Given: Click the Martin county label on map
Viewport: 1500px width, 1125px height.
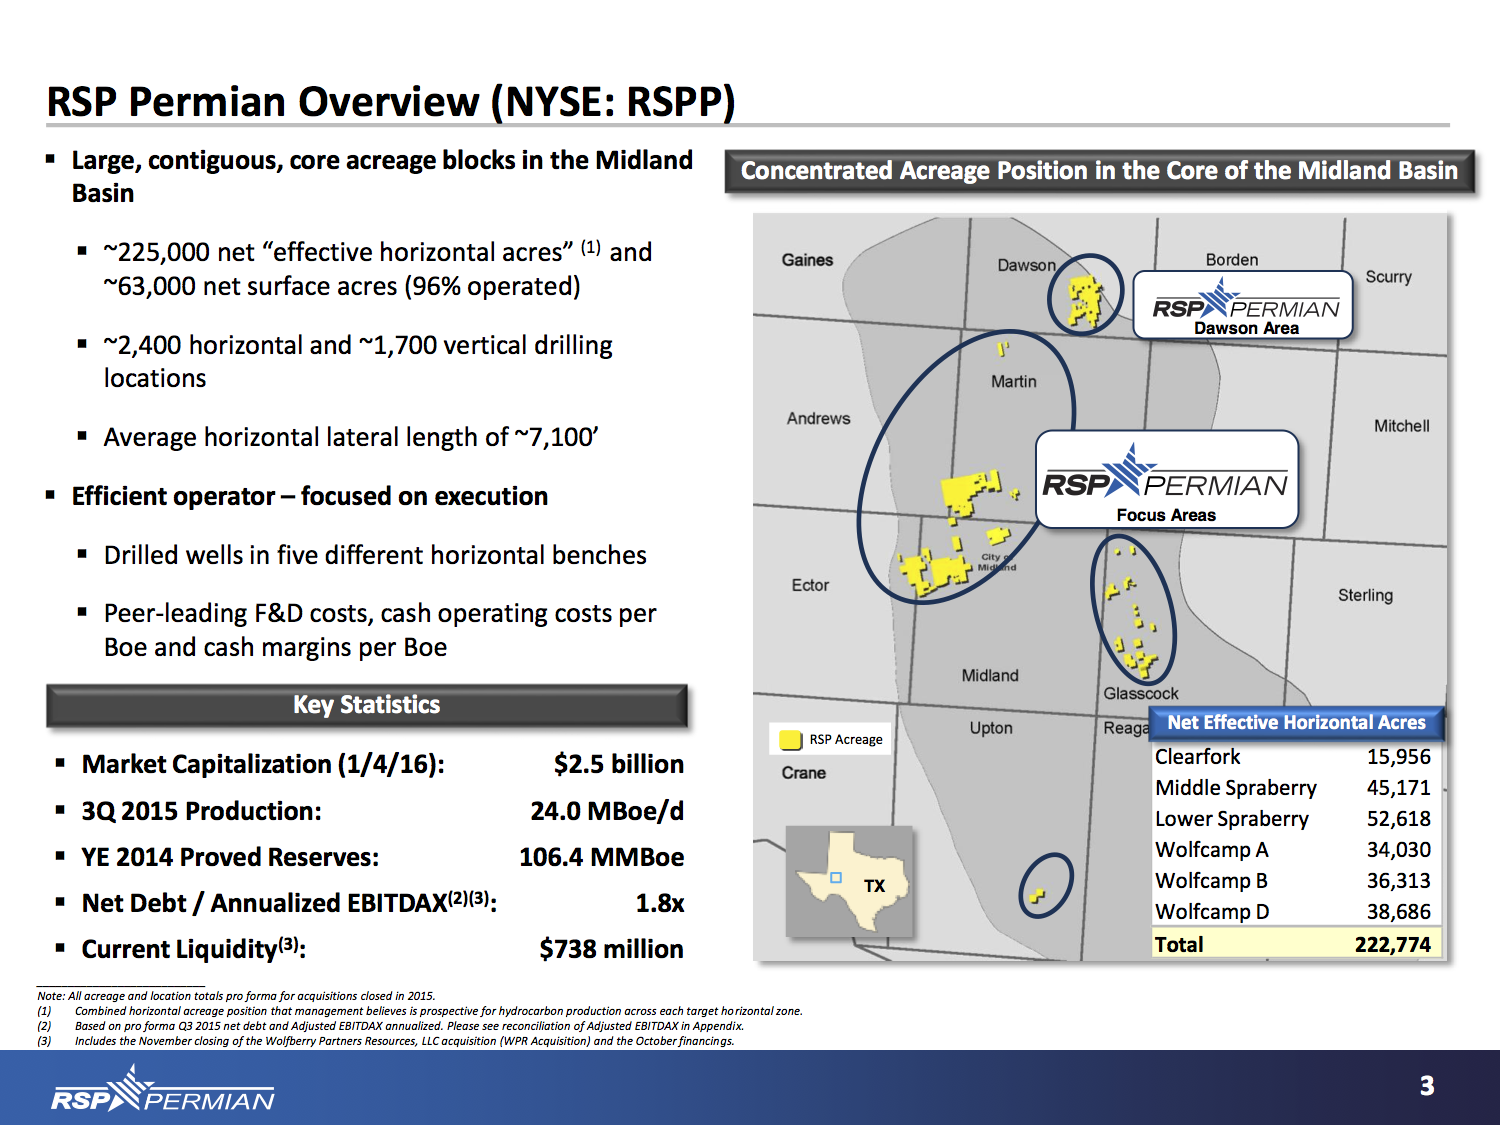Looking at the screenshot, I should click(1014, 382).
